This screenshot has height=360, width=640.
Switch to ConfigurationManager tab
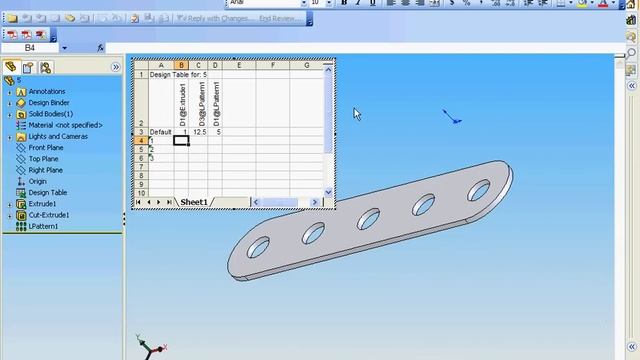pyautogui.click(x=46, y=67)
